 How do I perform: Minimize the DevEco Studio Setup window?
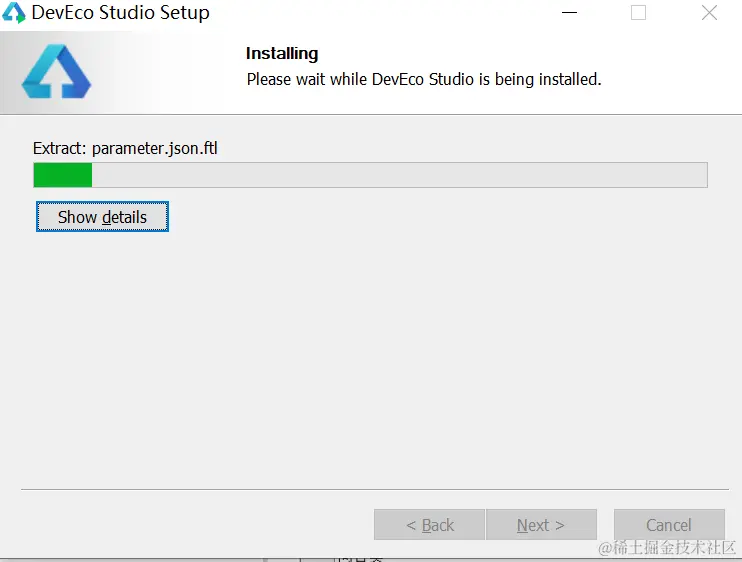coord(569,13)
